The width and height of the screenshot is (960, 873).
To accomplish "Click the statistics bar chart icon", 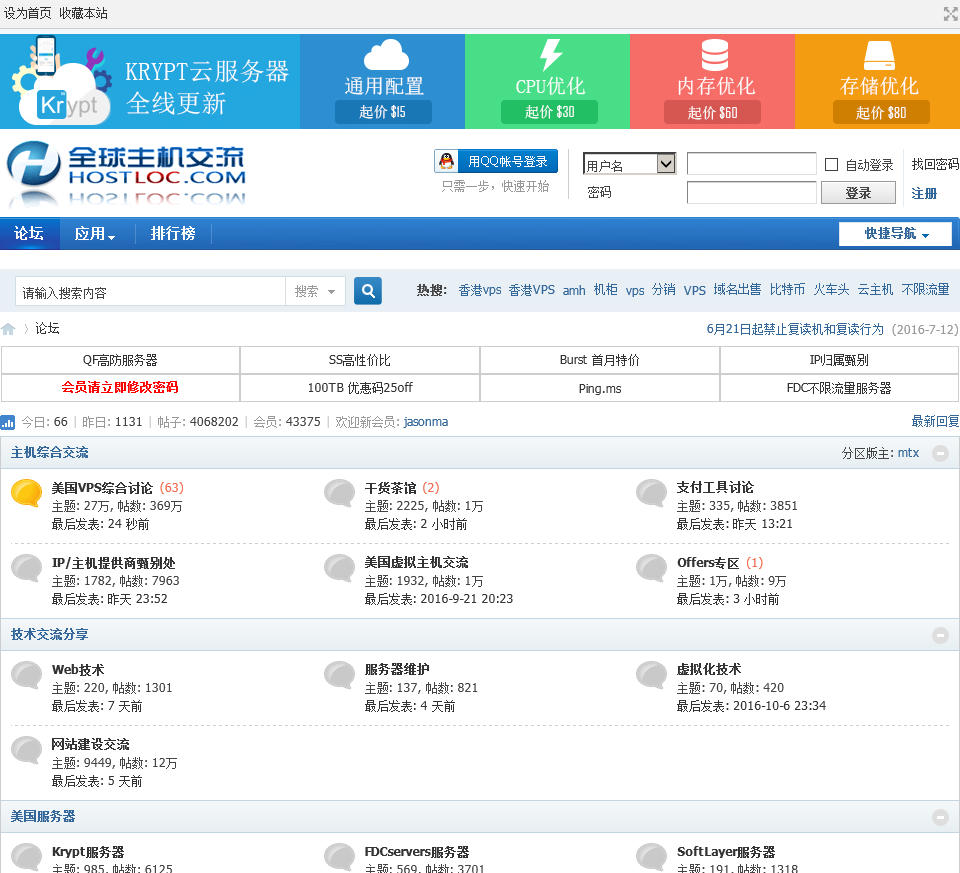I will [x=7, y=422].
